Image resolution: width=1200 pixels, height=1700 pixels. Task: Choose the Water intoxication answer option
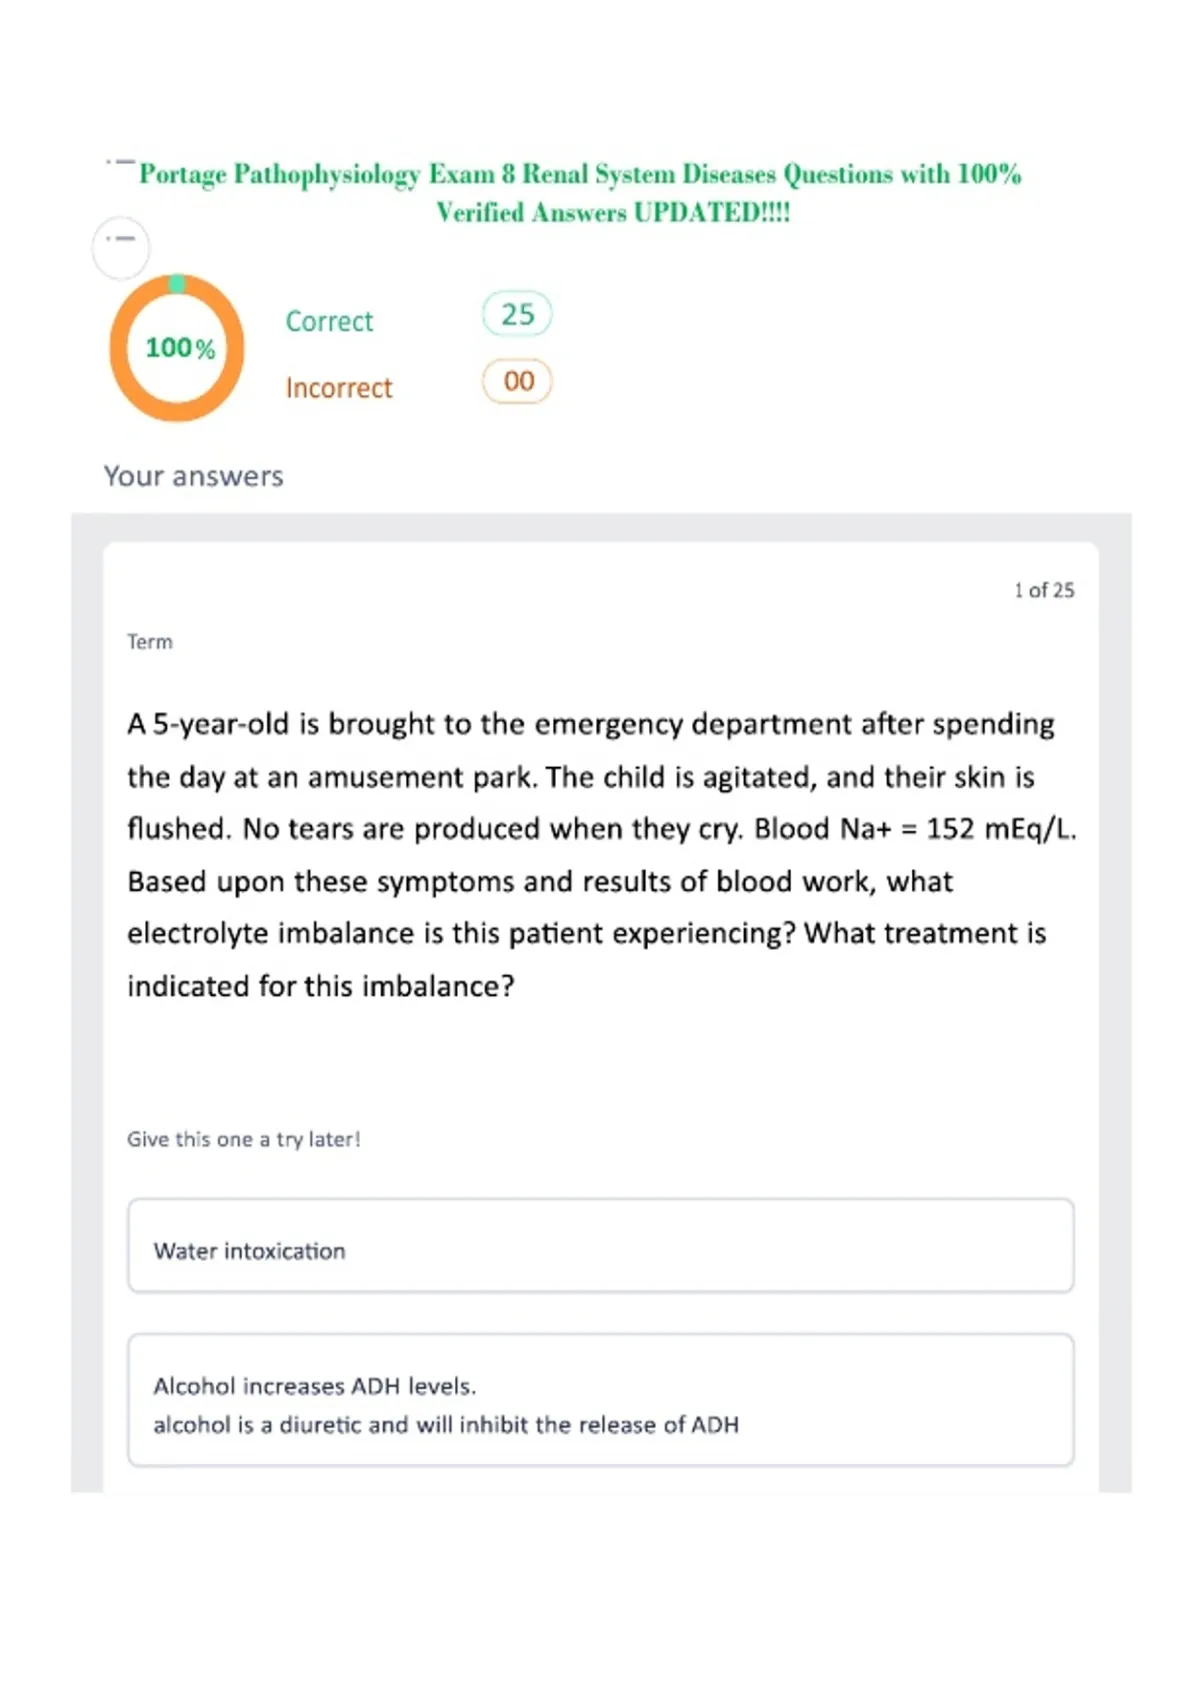[601, 1246]
